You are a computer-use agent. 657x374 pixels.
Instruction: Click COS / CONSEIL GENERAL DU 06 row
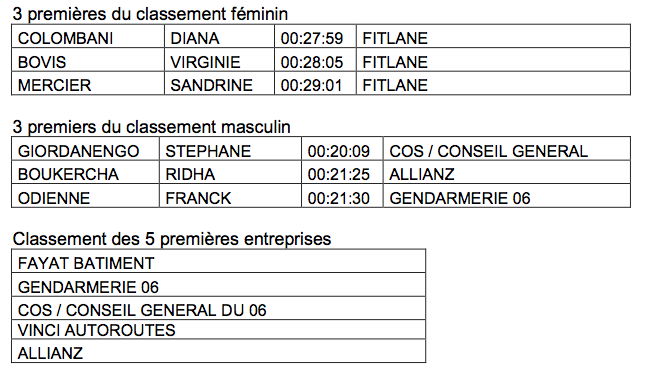[x=218, y=309]
